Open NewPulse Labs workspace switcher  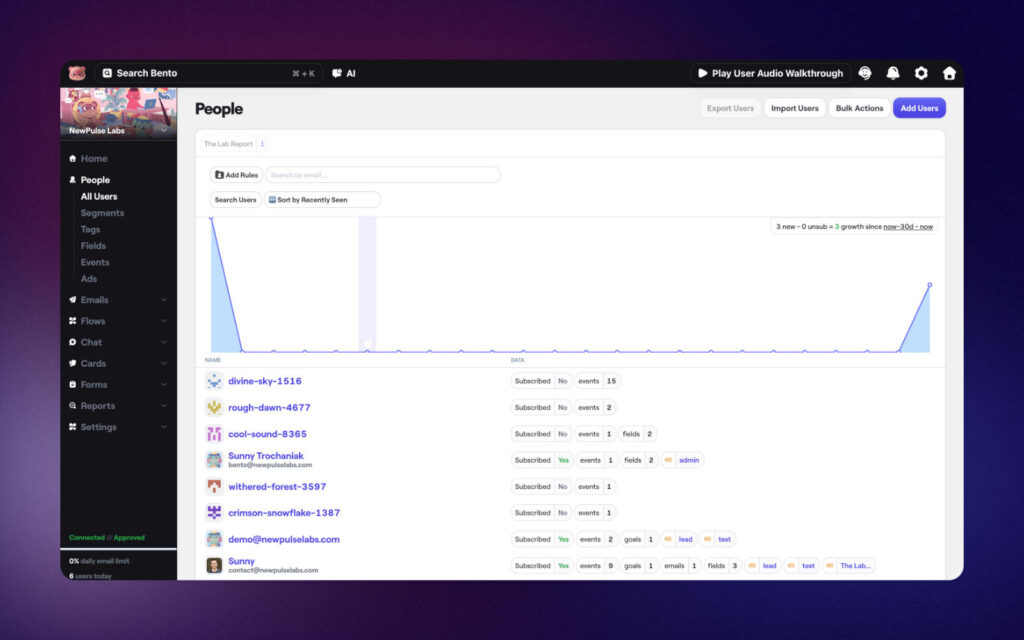[118, 130]
